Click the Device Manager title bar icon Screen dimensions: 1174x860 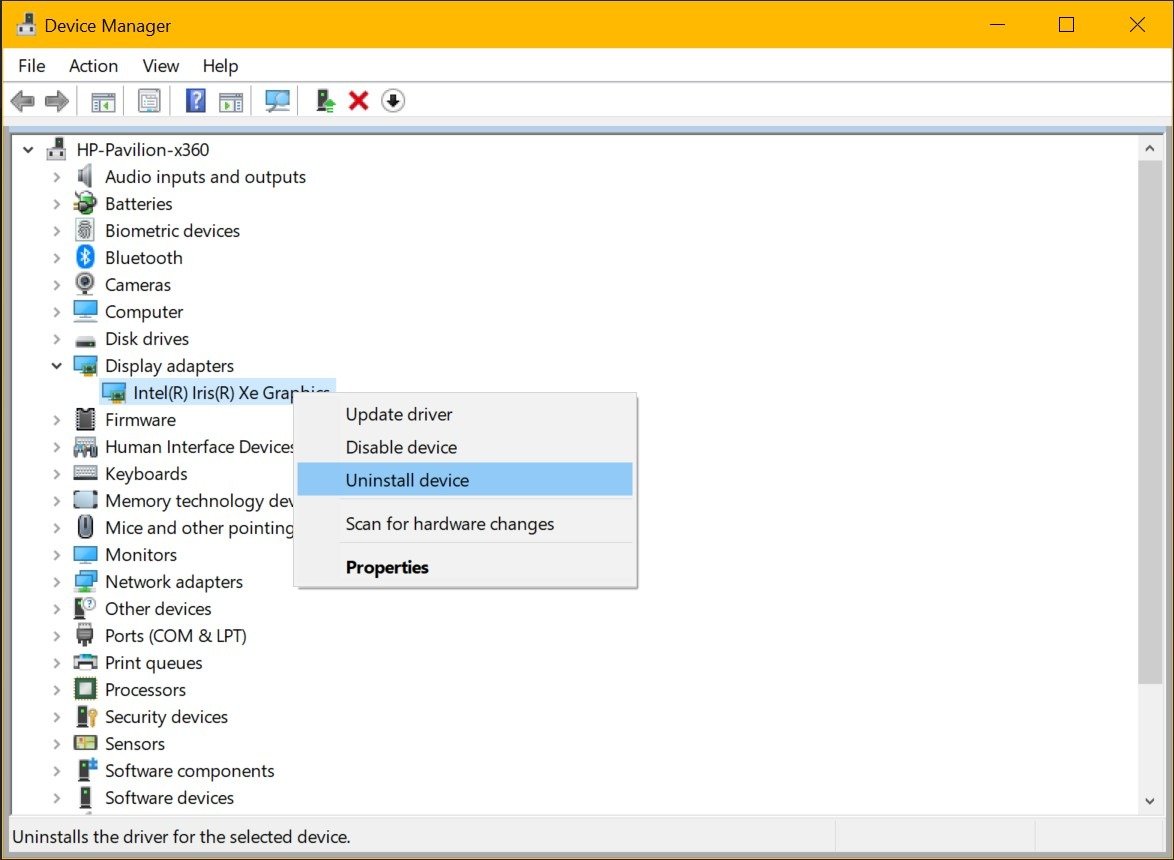tap(26, 25)
